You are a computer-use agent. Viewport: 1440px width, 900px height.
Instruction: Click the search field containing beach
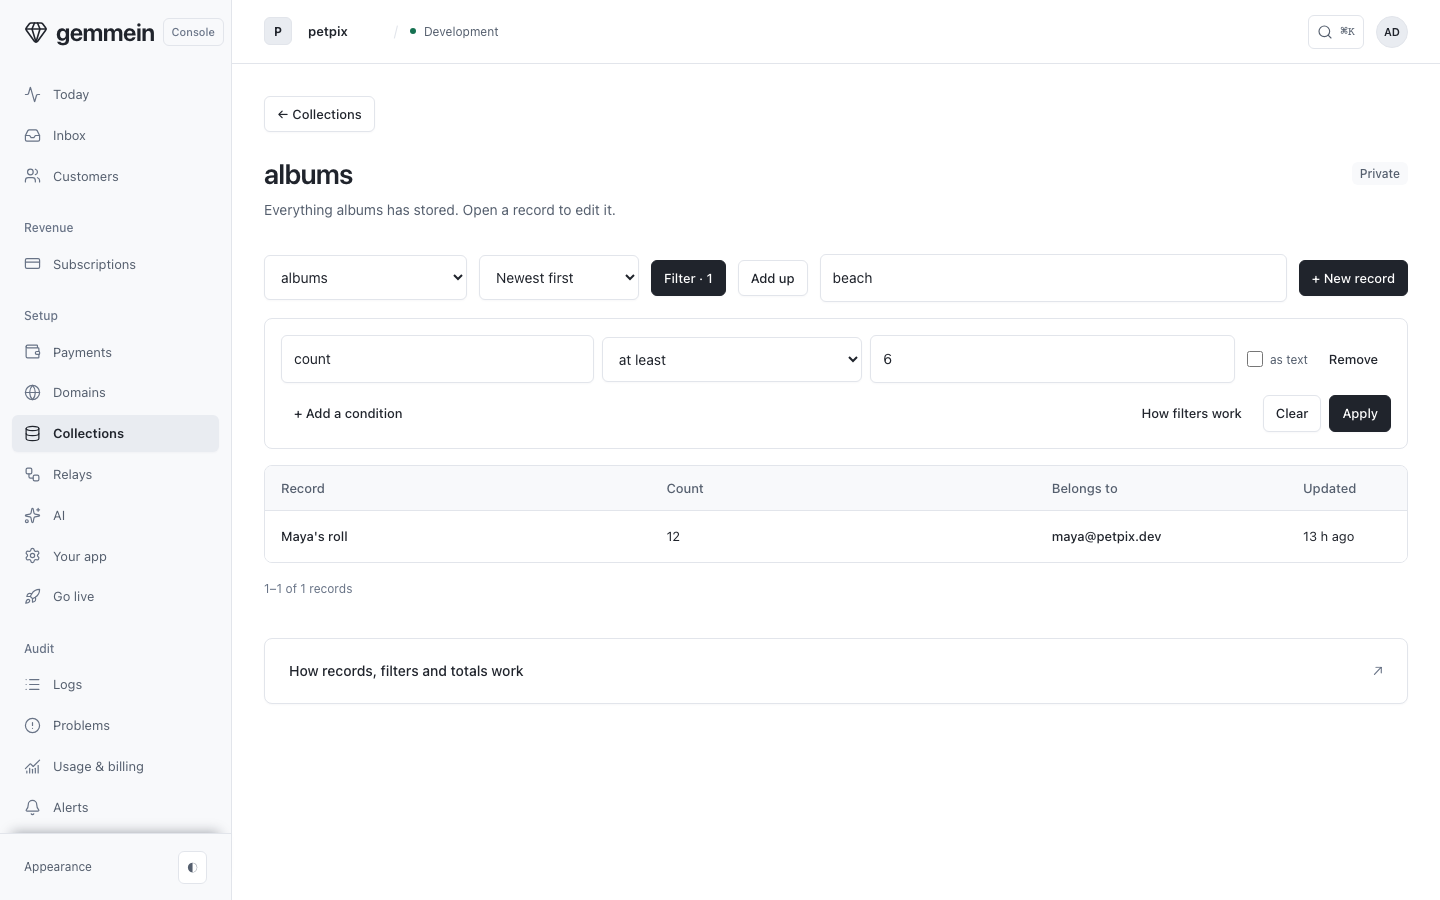tap(1053, 278)
